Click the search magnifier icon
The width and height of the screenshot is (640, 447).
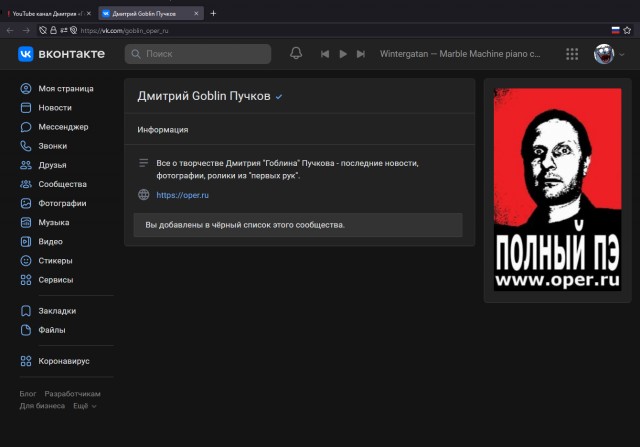[136, 54]
